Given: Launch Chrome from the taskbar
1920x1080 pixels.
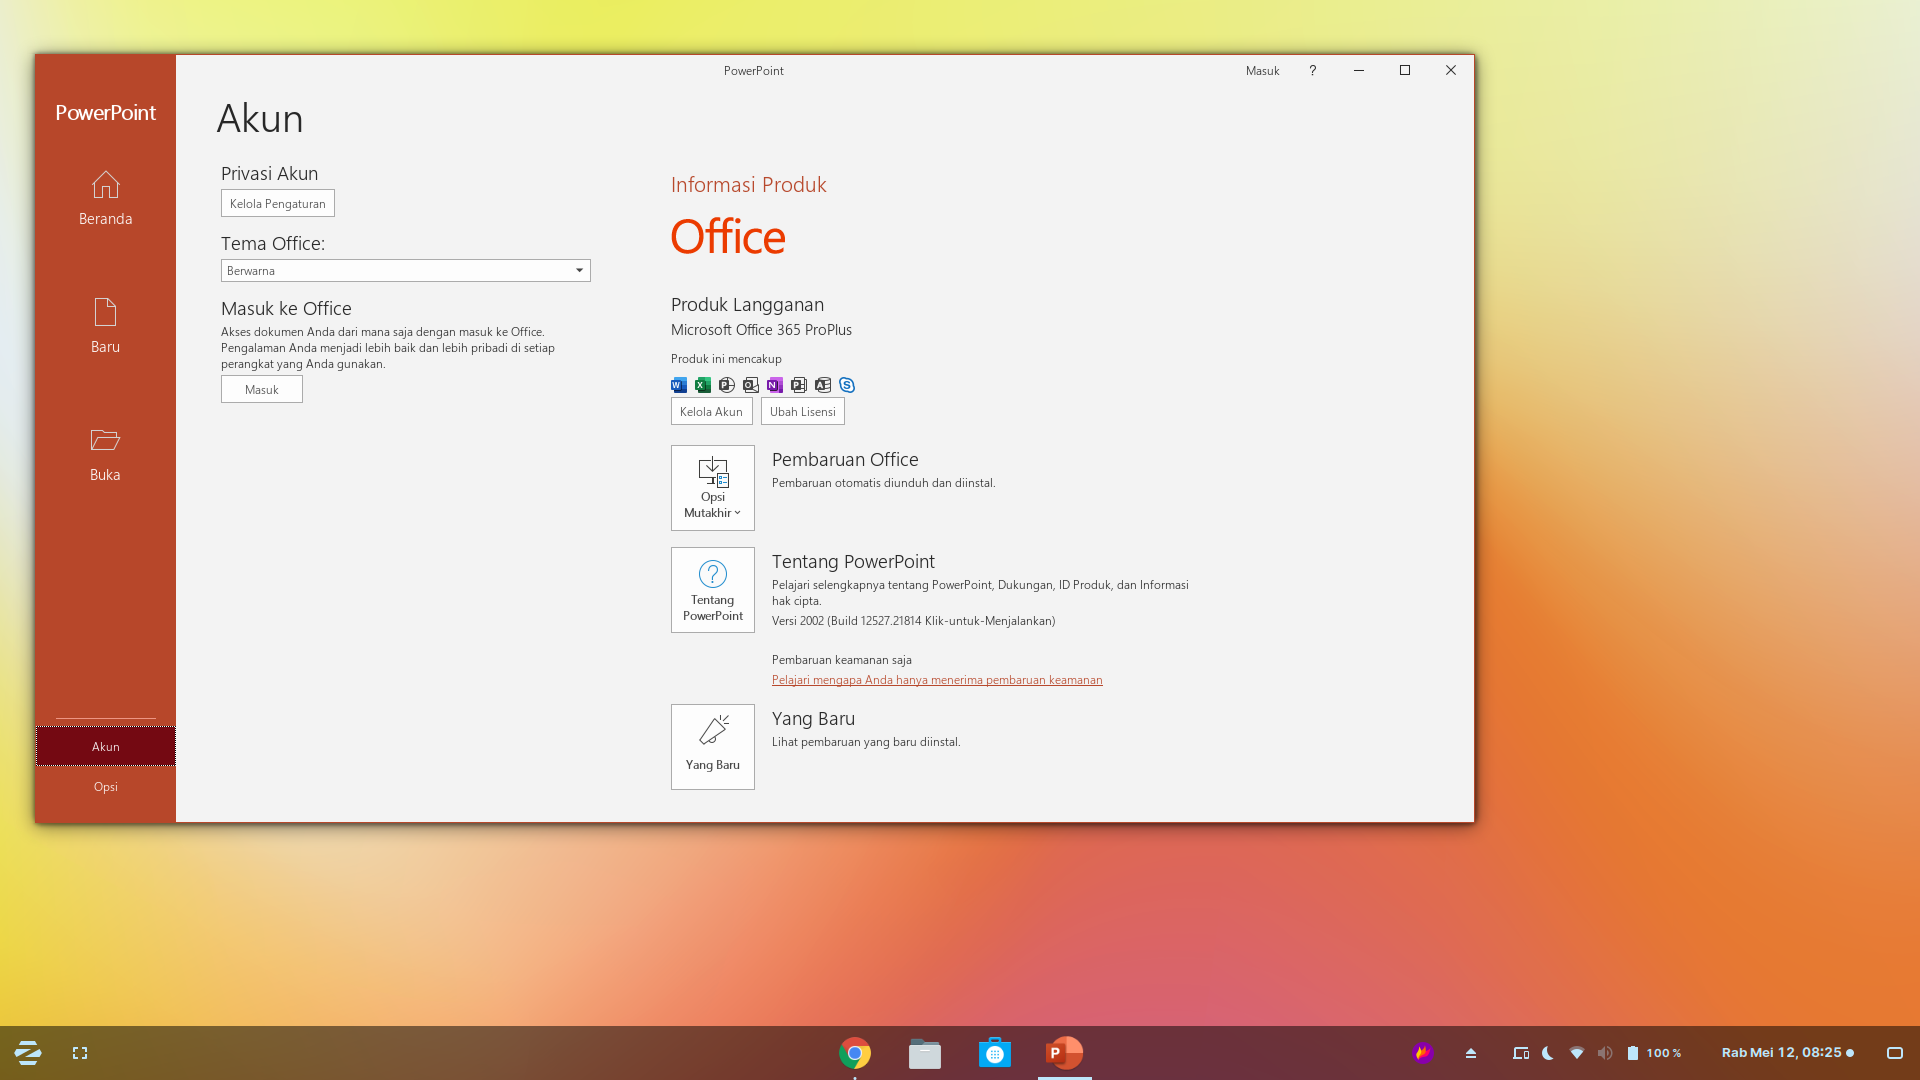Looking at the screenshot, I should 854,1053.
